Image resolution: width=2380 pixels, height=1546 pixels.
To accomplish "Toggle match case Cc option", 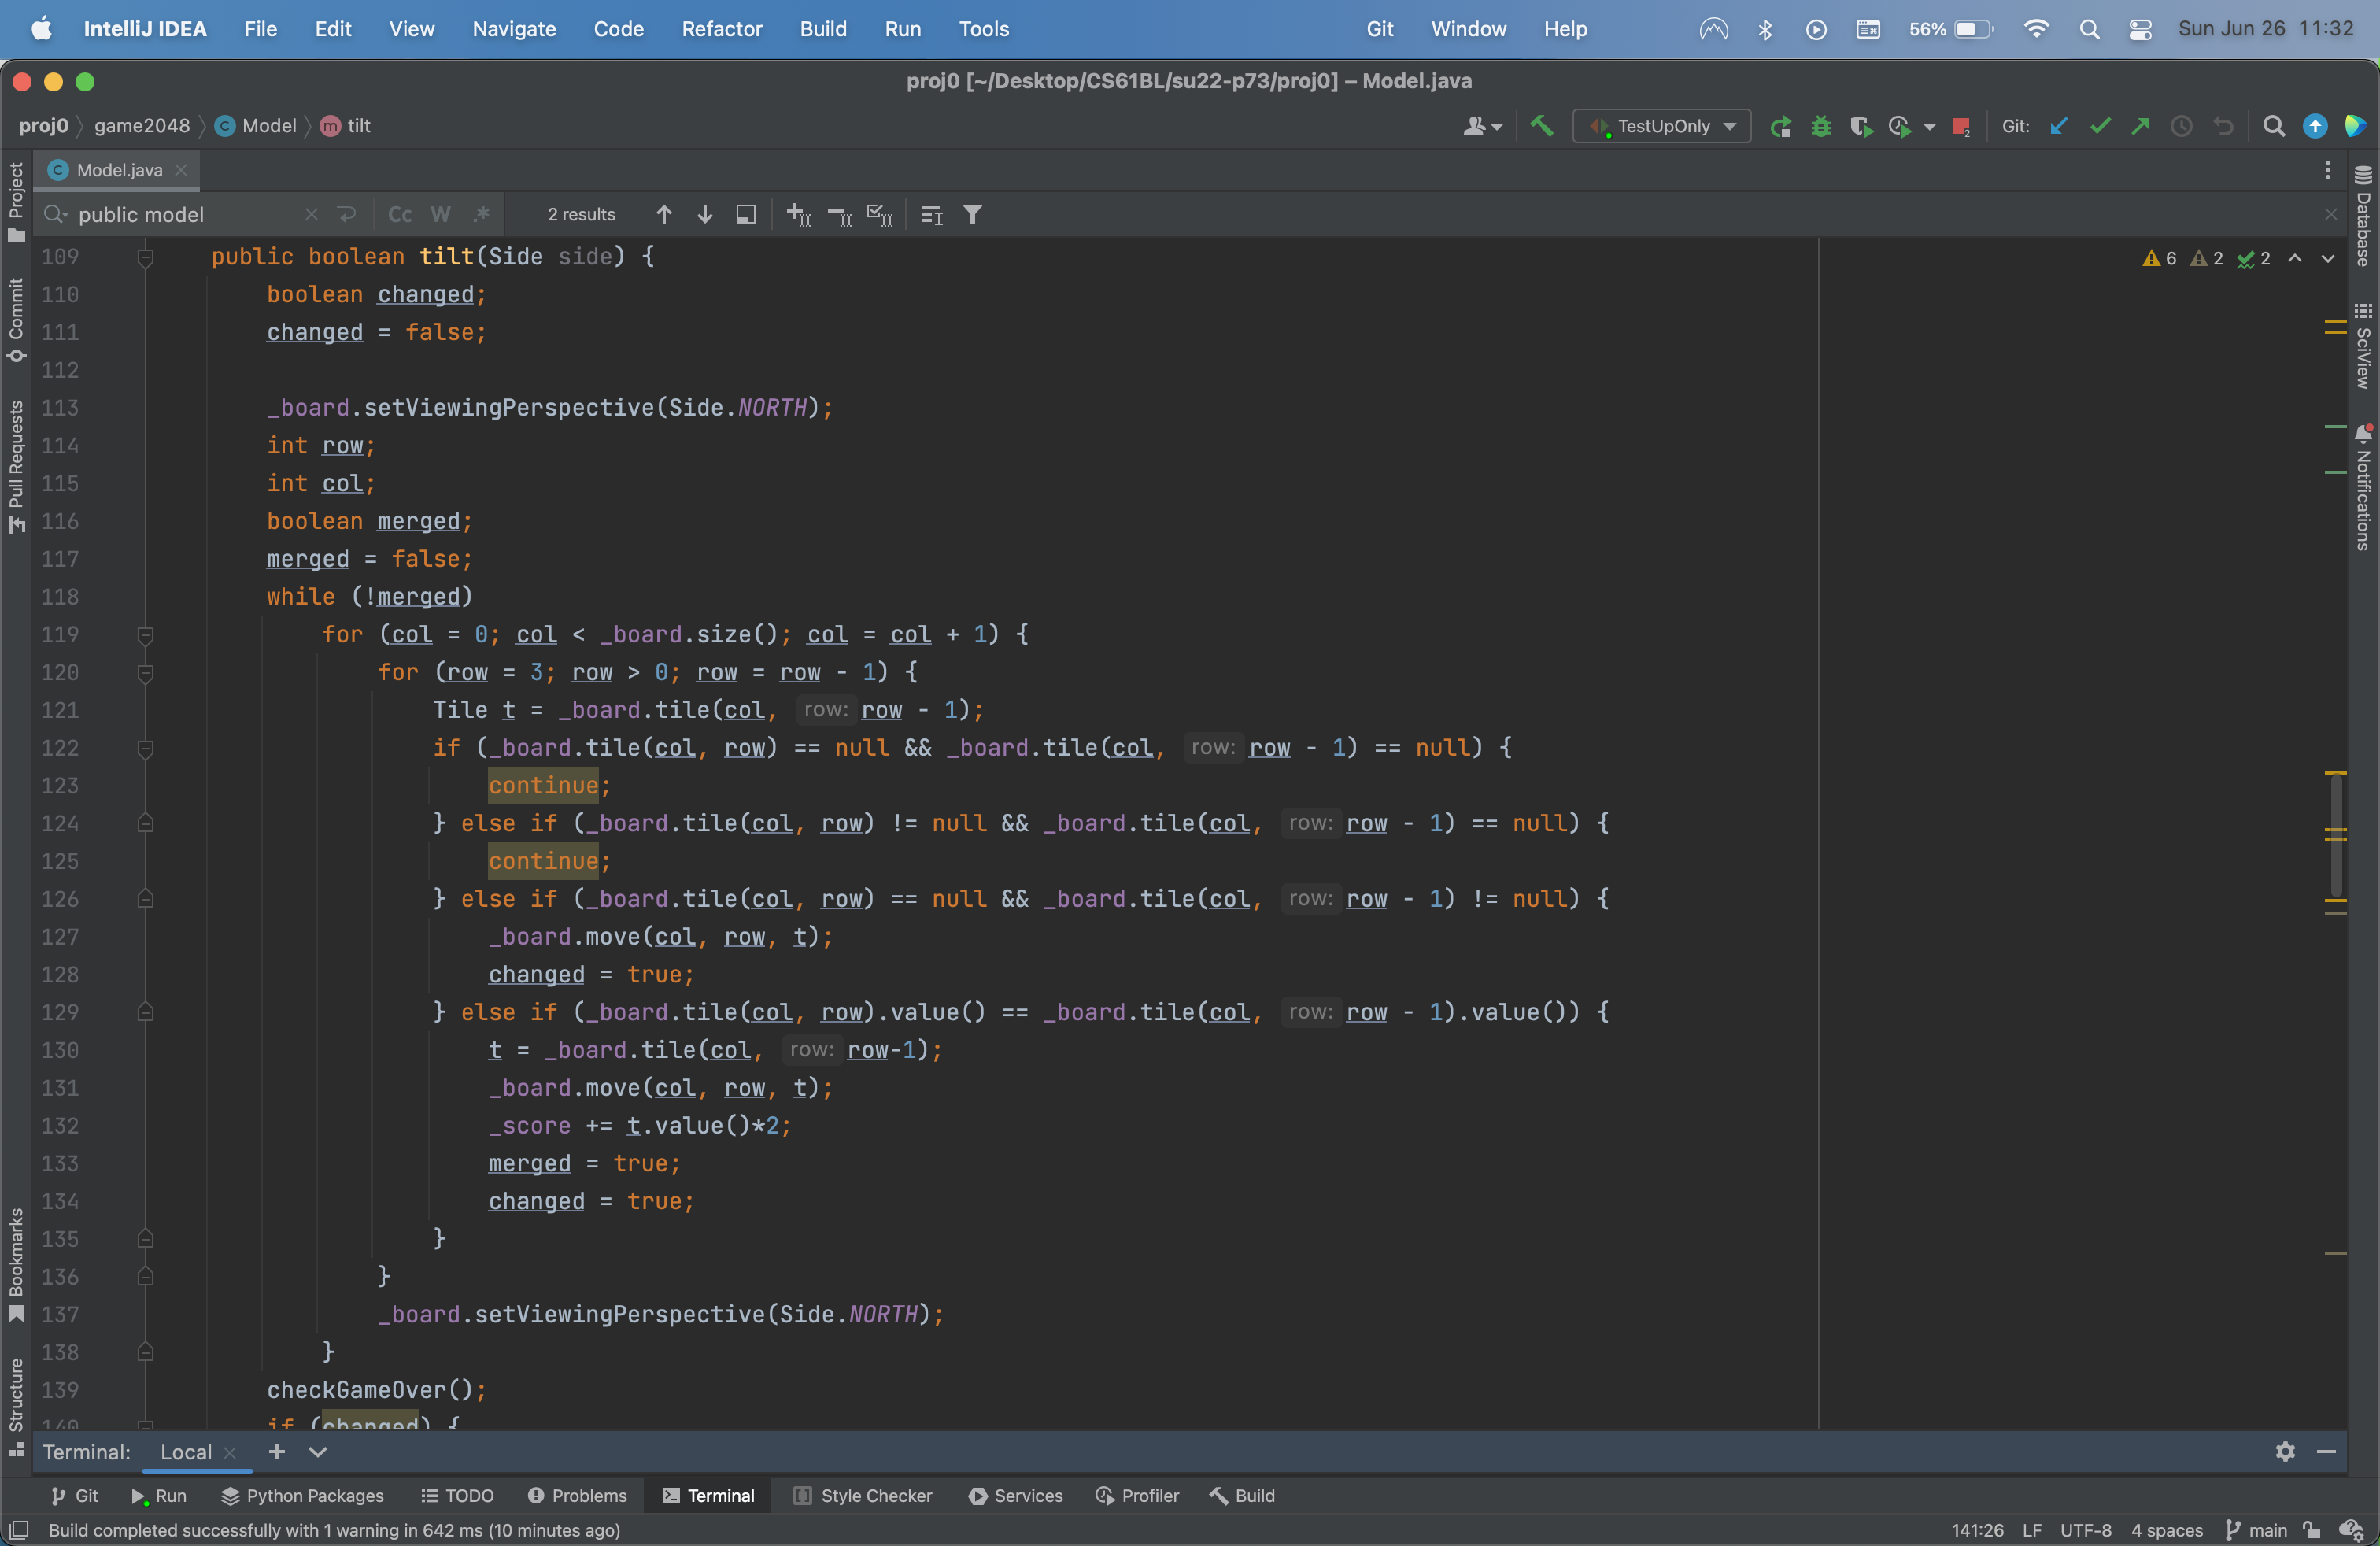I will tap(399, 214).
